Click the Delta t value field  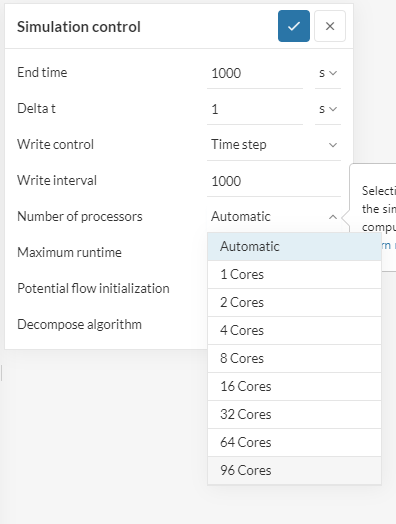pos(255,109)
